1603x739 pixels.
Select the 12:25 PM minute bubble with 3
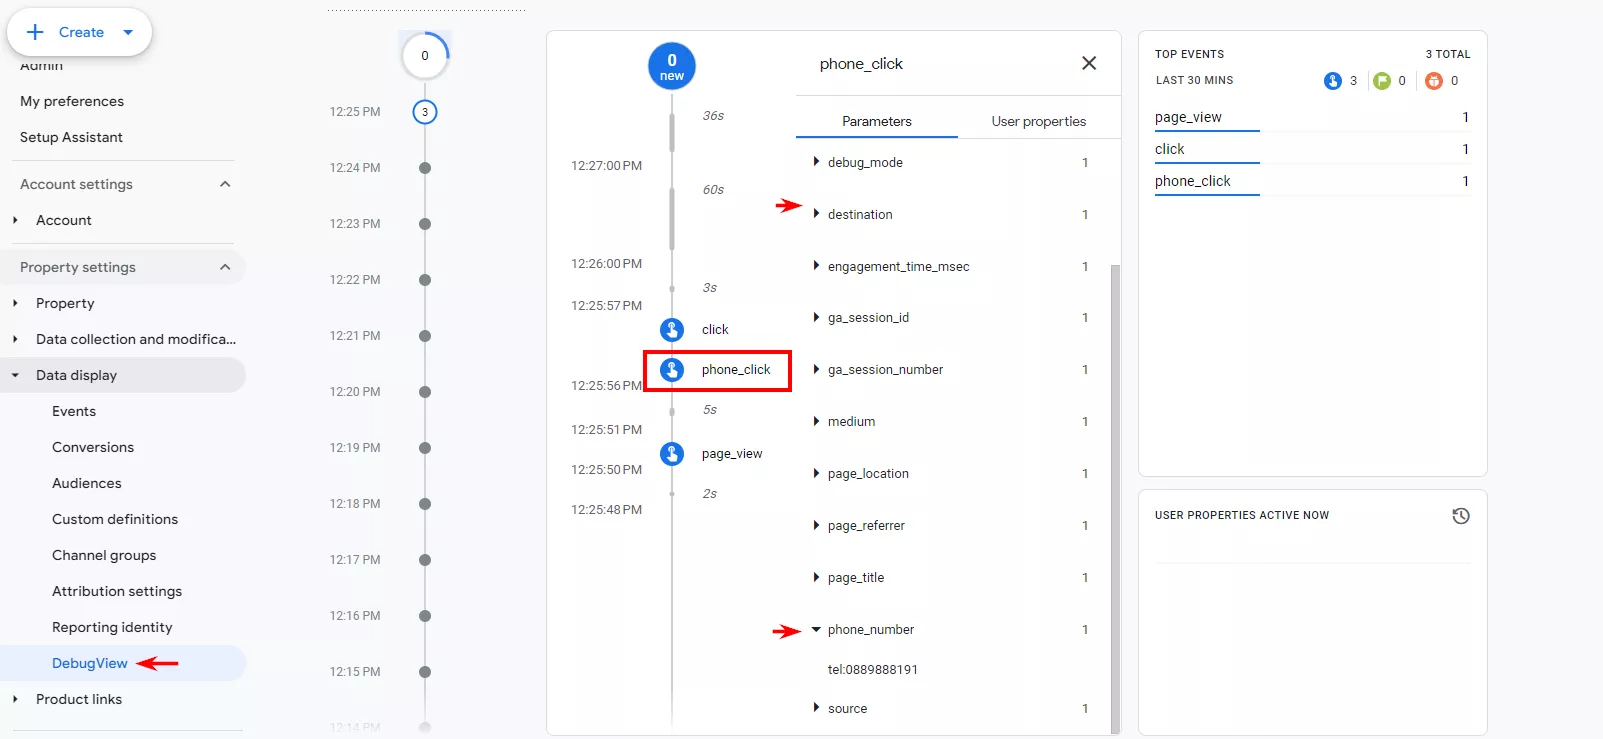point(425,112)
